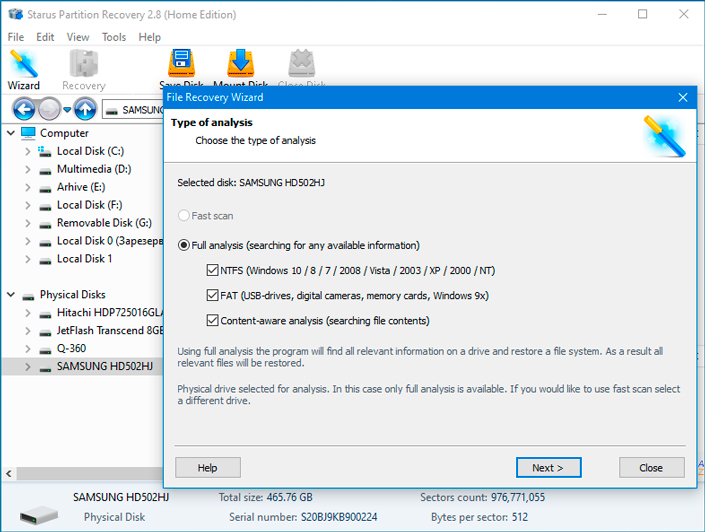The height and width of the screenshot is (532, 705).
Task: Click the Local Disk 0 drive icon
Action: [x=45, y=242]
